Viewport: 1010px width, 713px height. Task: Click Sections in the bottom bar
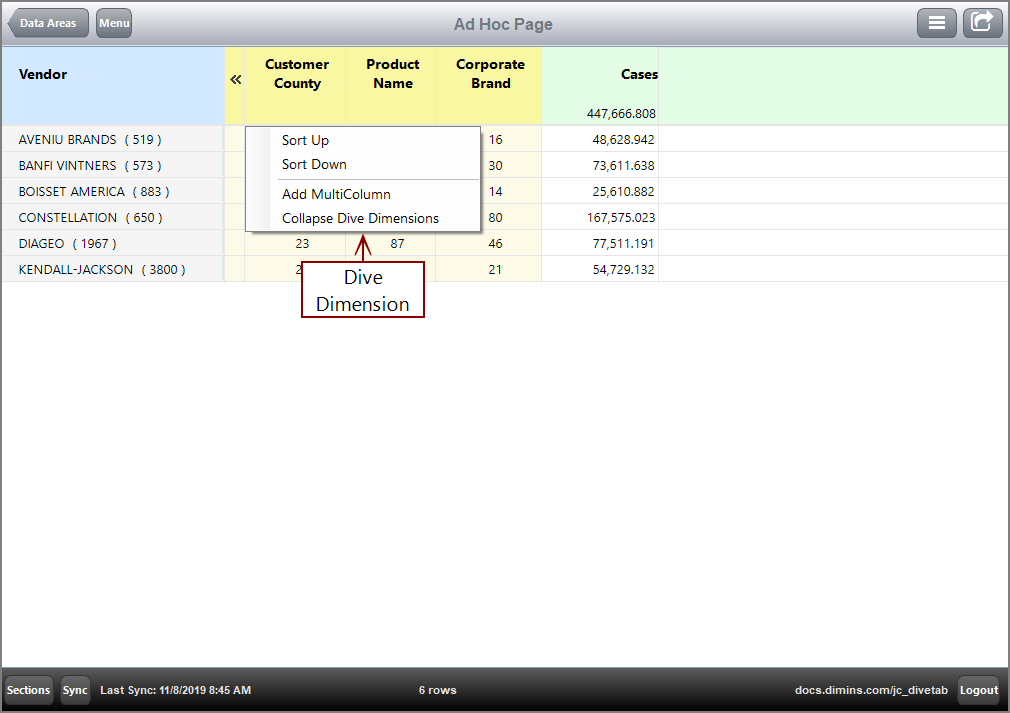(x=28, y=690)
